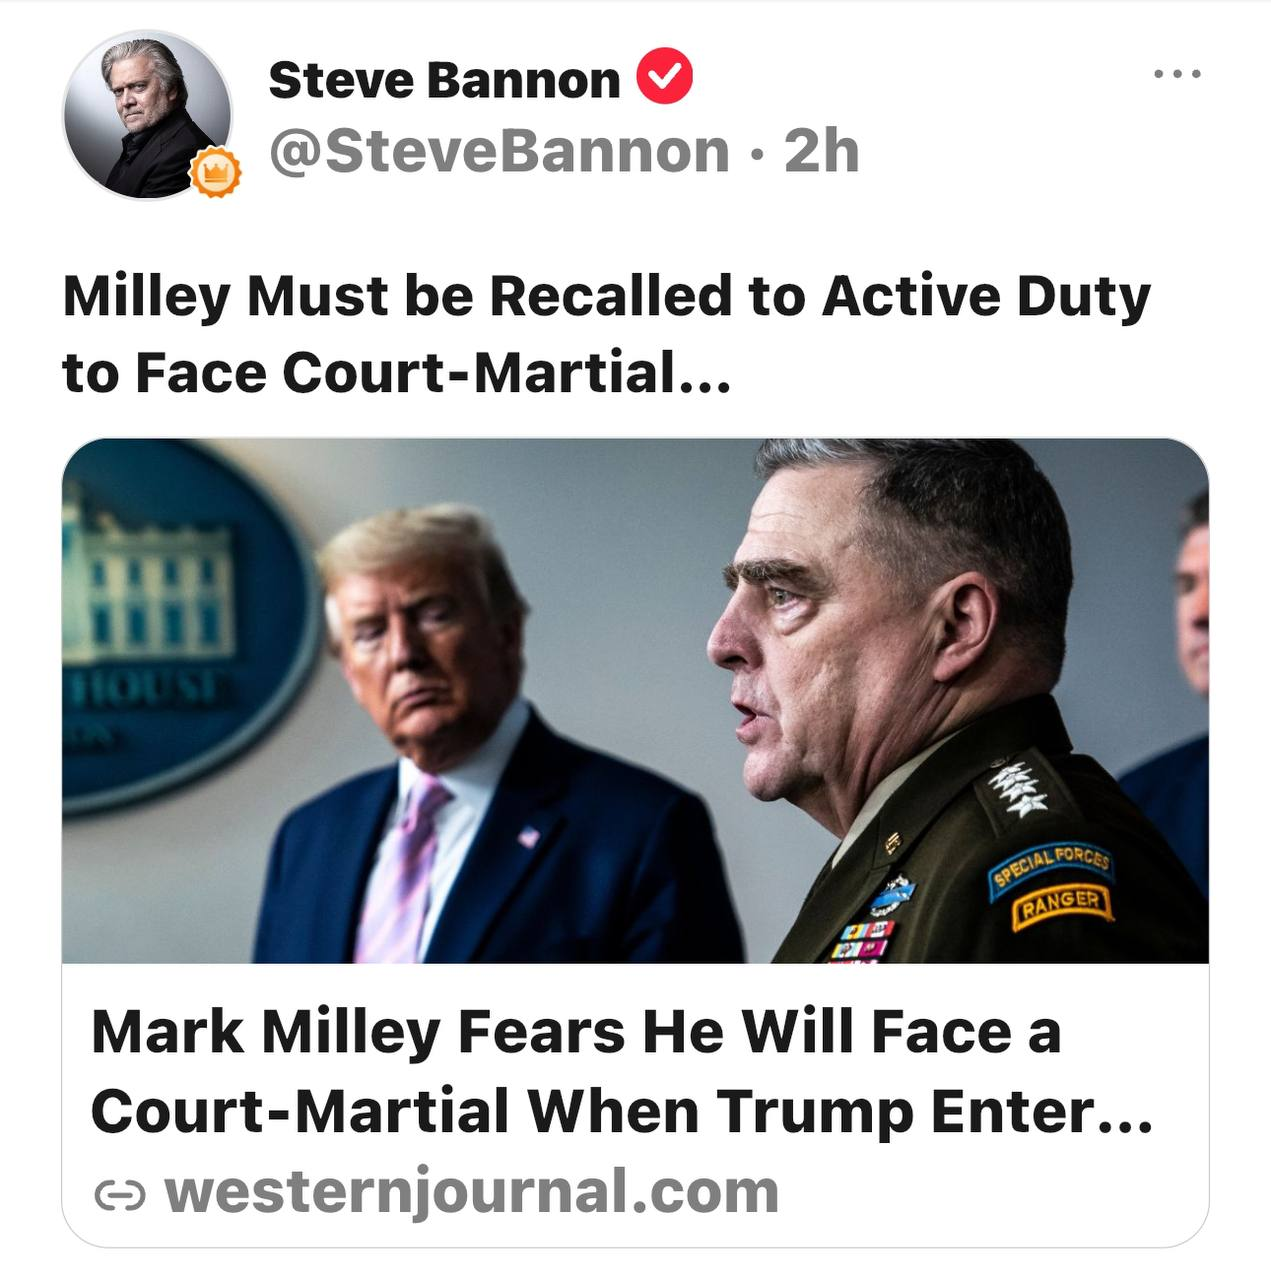1271x1280 pixels.
Task: Expand the truncated post text after Court-Martial
Action: pos(706,374)
